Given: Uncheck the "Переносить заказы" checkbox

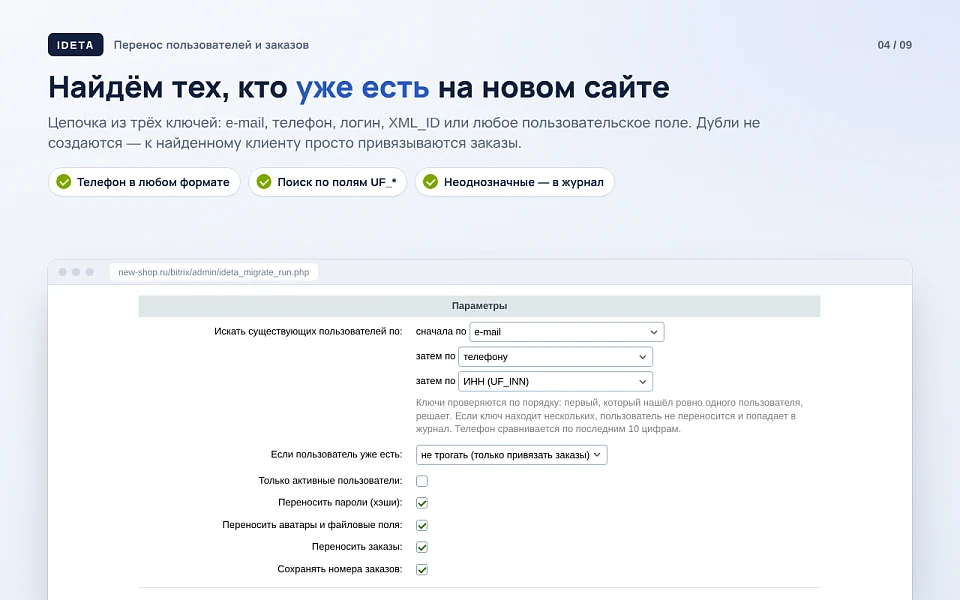Looking at the screenshot, I should coord(422,547).
